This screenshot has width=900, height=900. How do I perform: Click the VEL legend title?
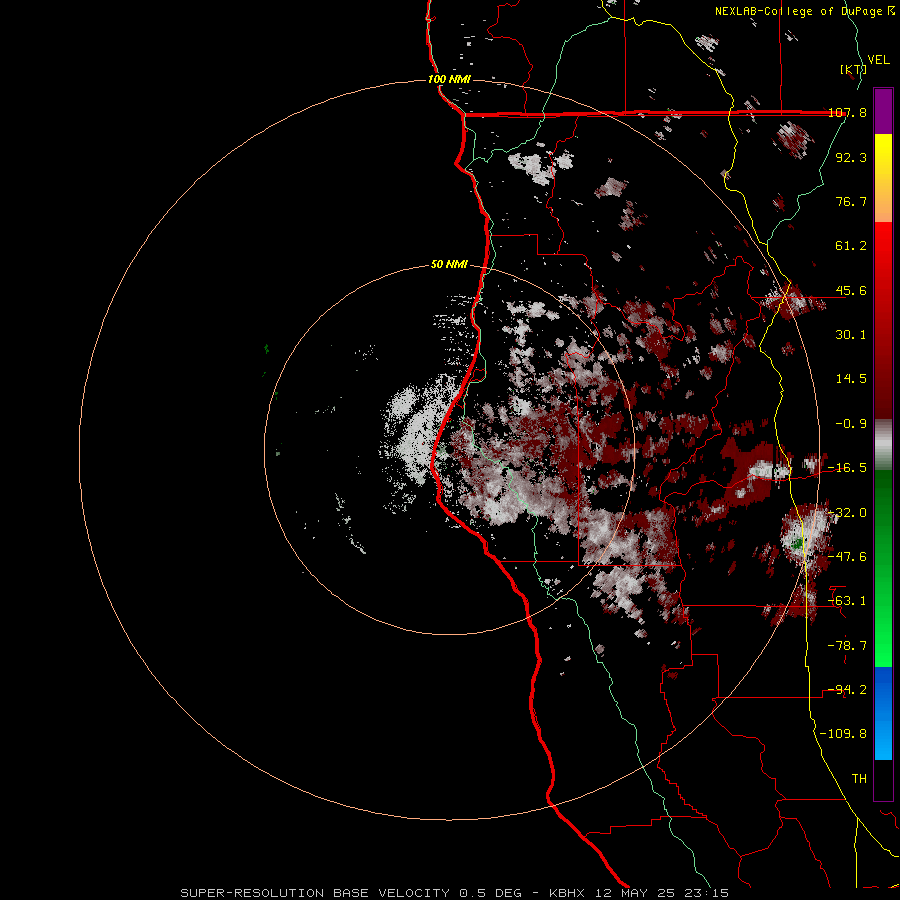pos(878,60)
